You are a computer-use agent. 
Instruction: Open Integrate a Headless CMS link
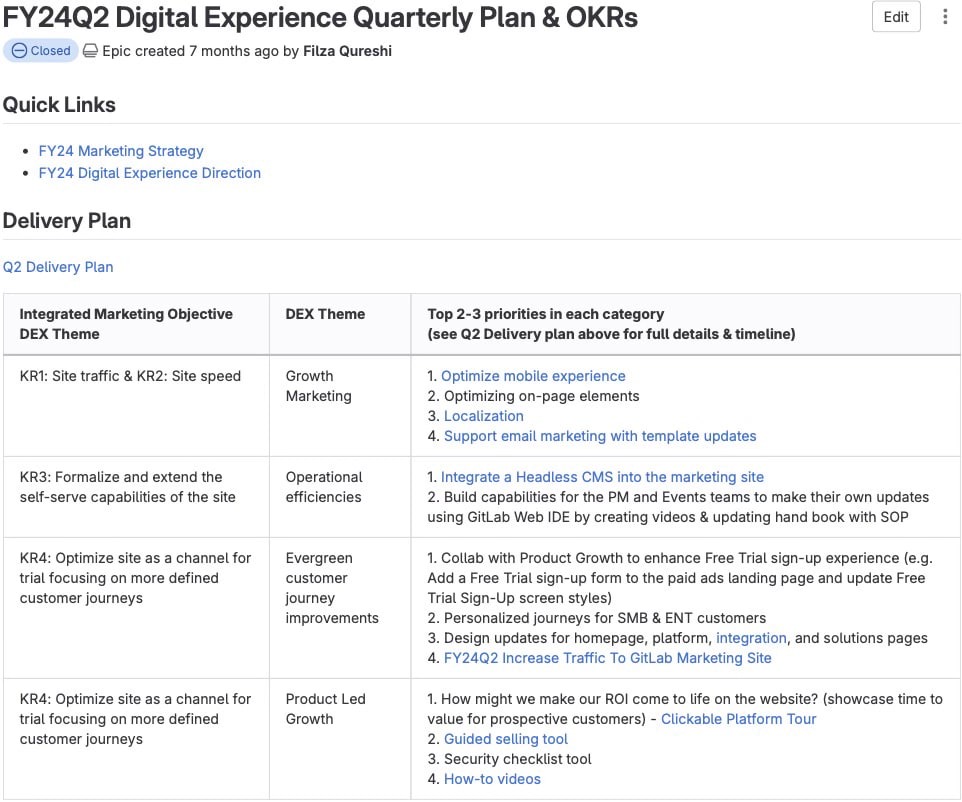pyautogui.click(x=602, y=477)
